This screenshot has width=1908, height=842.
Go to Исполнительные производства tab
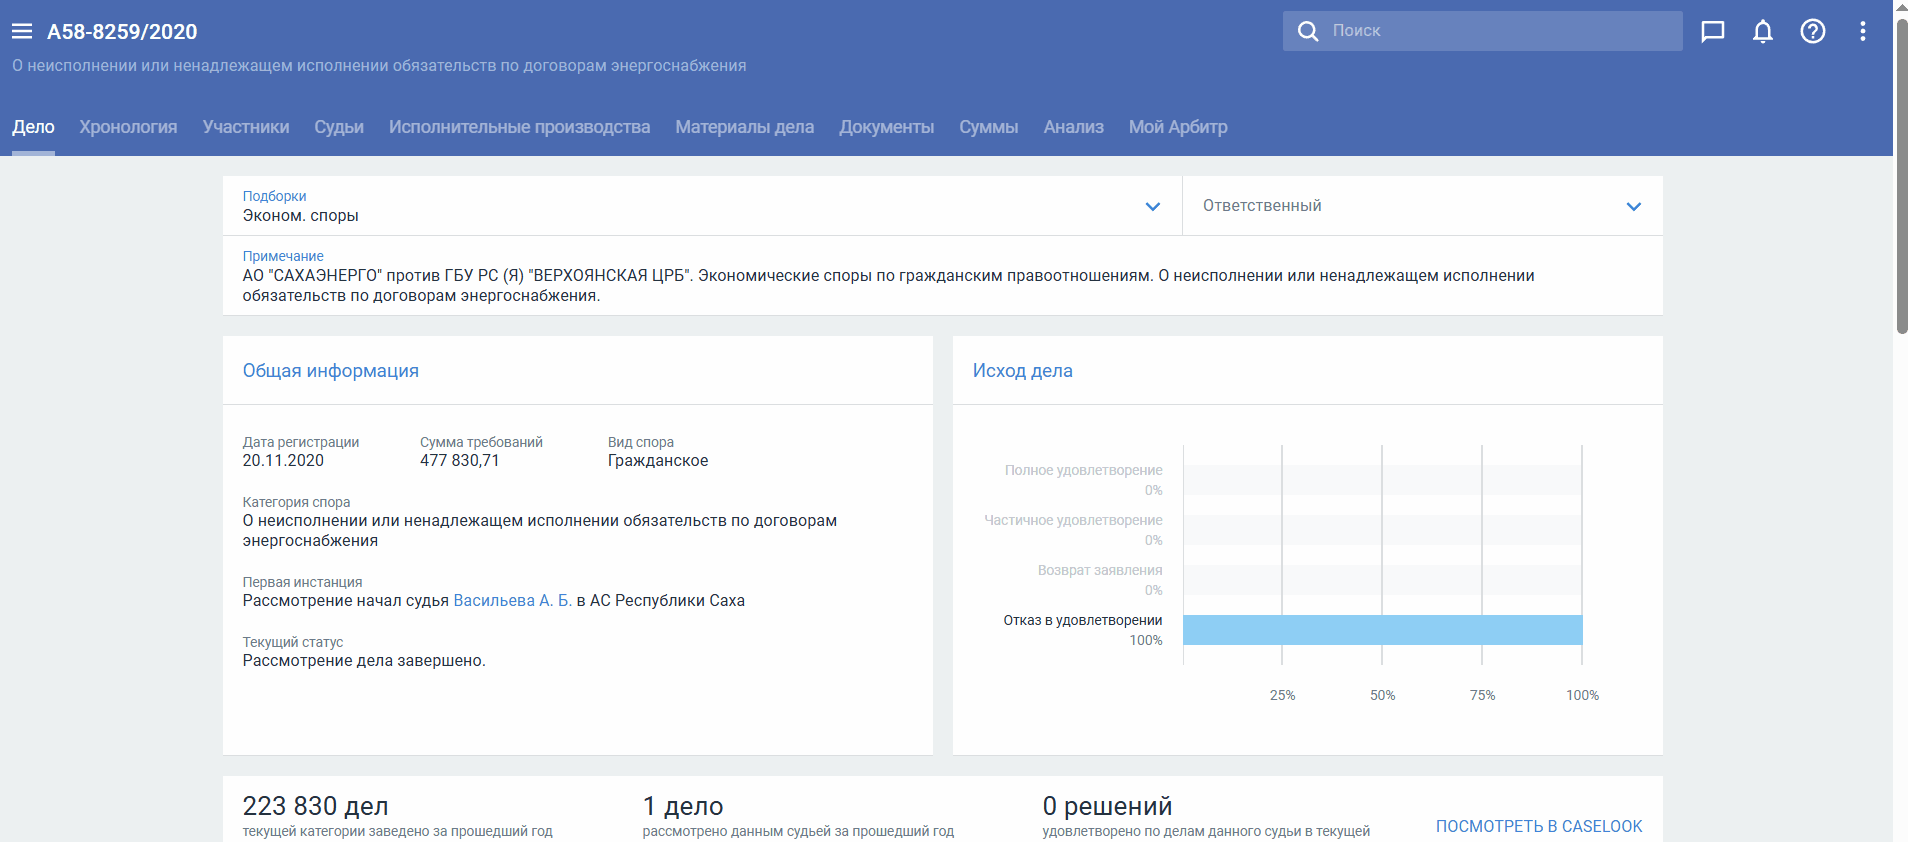point(519,127)
